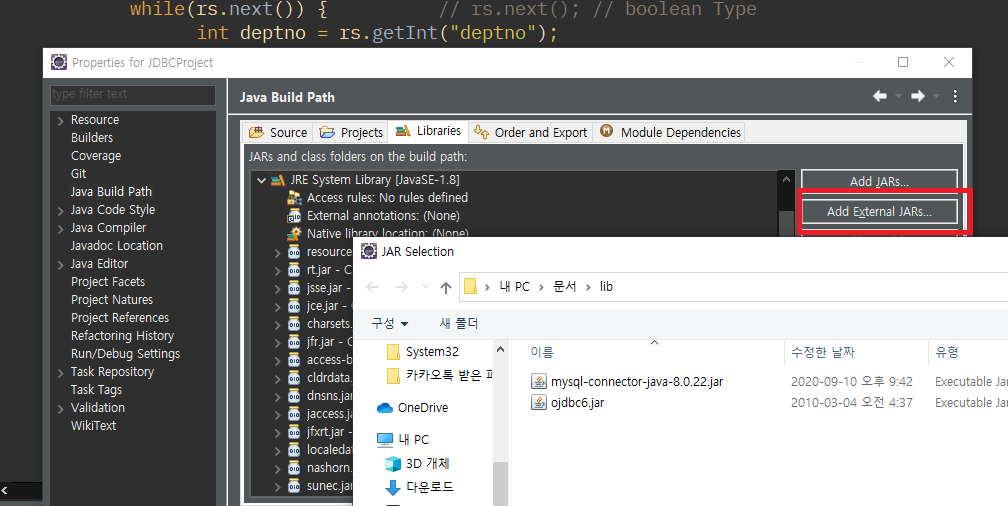Expand the Resource preference node
Screen dimensions: 1008x506
point(60,120)
